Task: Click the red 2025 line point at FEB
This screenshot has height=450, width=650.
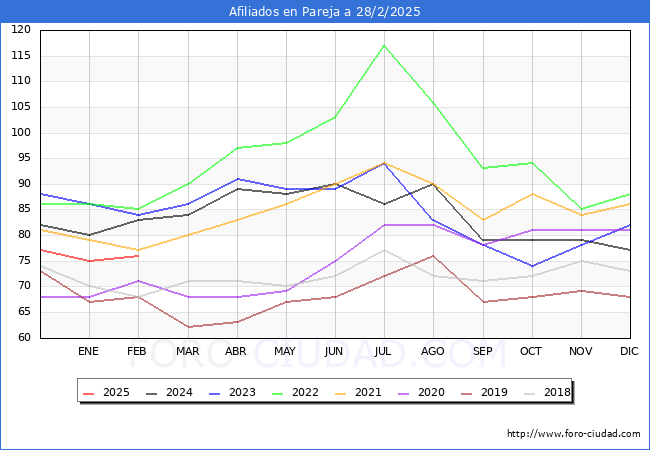Action: [138, 256]
